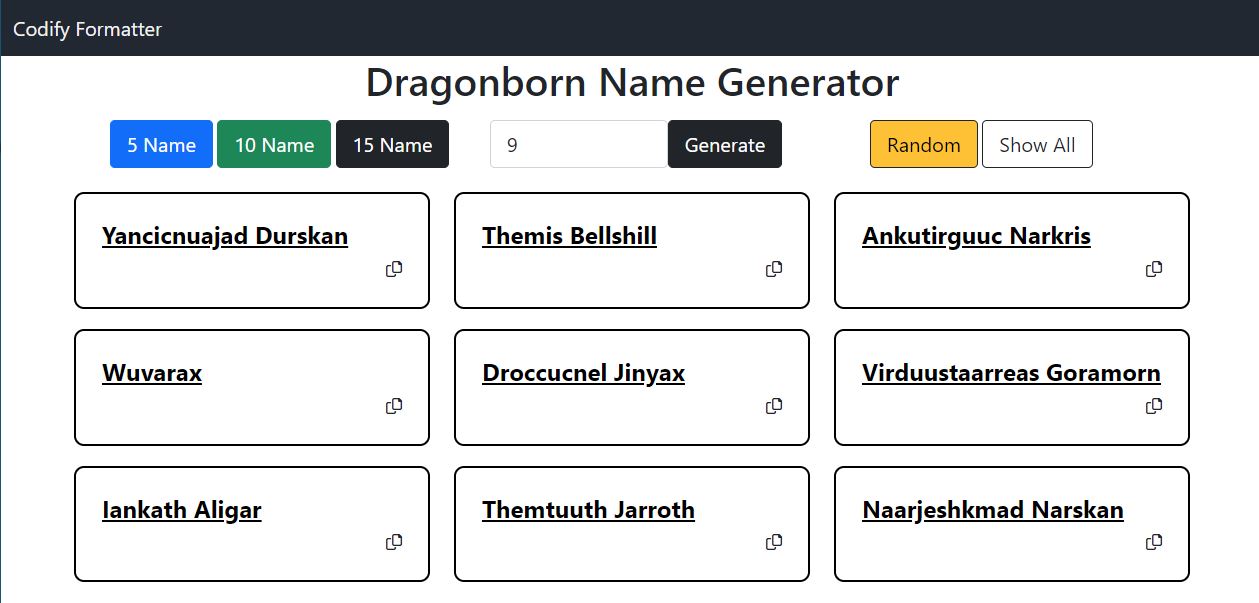
Task: Choose the 15 Name option
Action: (x=392, y=144)
